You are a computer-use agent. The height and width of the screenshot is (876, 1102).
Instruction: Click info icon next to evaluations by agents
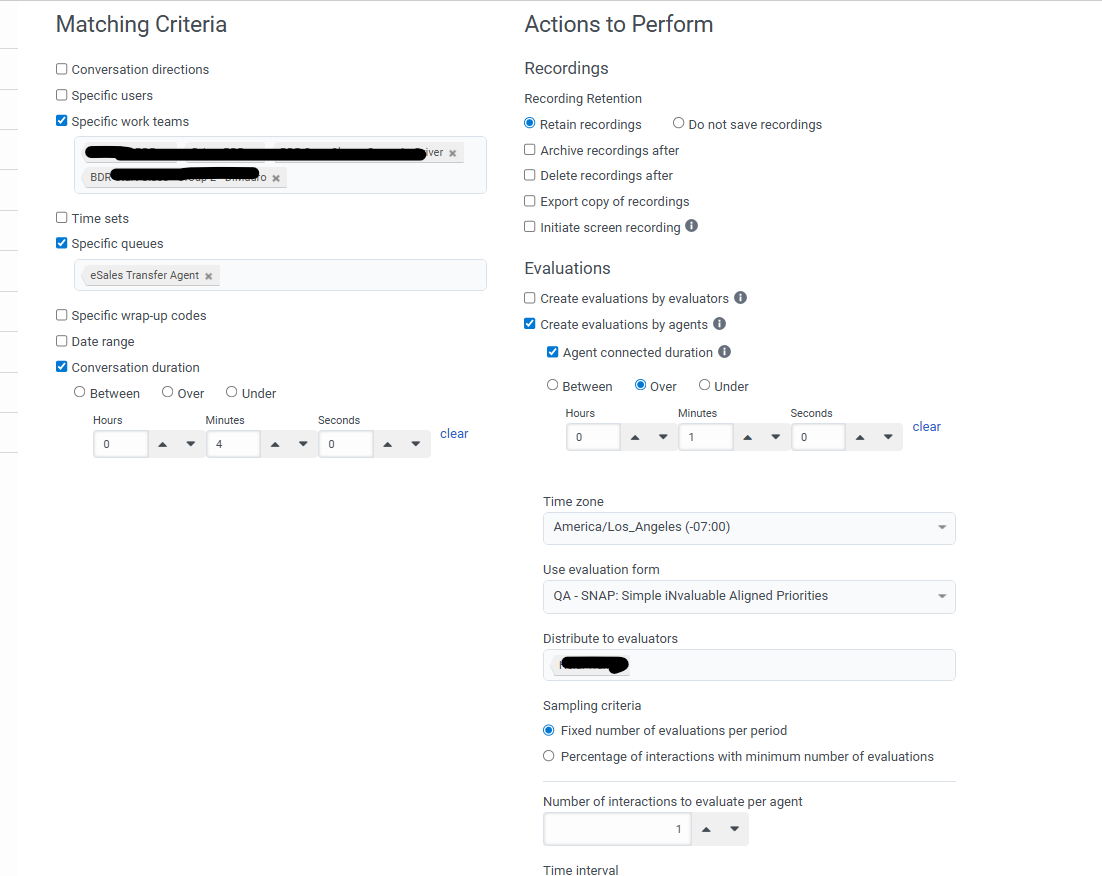[720, 324]
